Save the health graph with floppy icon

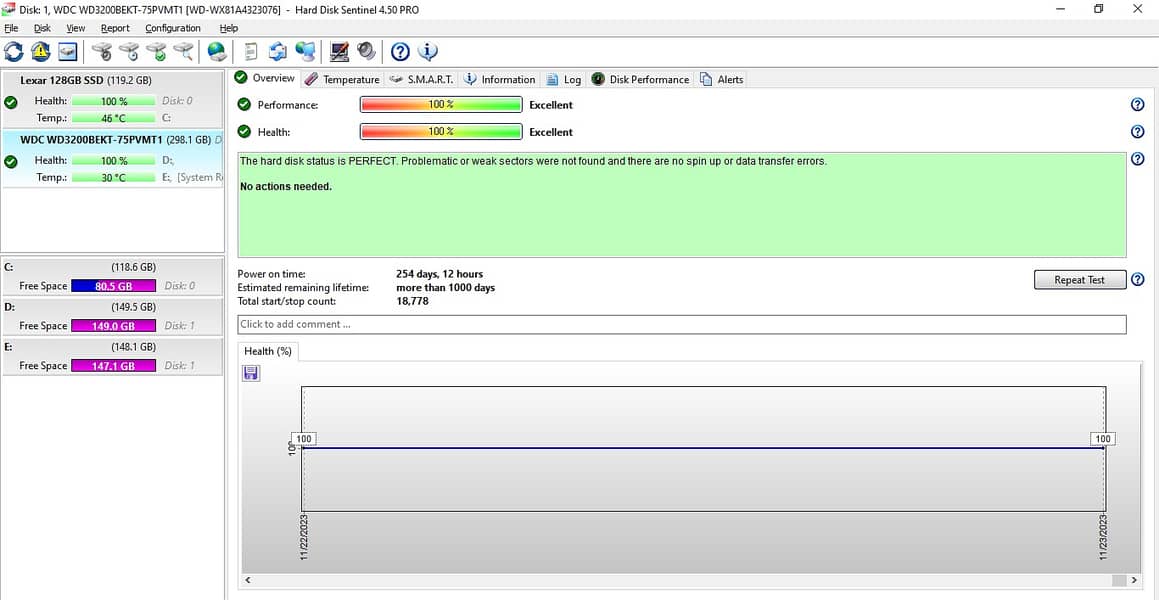[251, 373]
